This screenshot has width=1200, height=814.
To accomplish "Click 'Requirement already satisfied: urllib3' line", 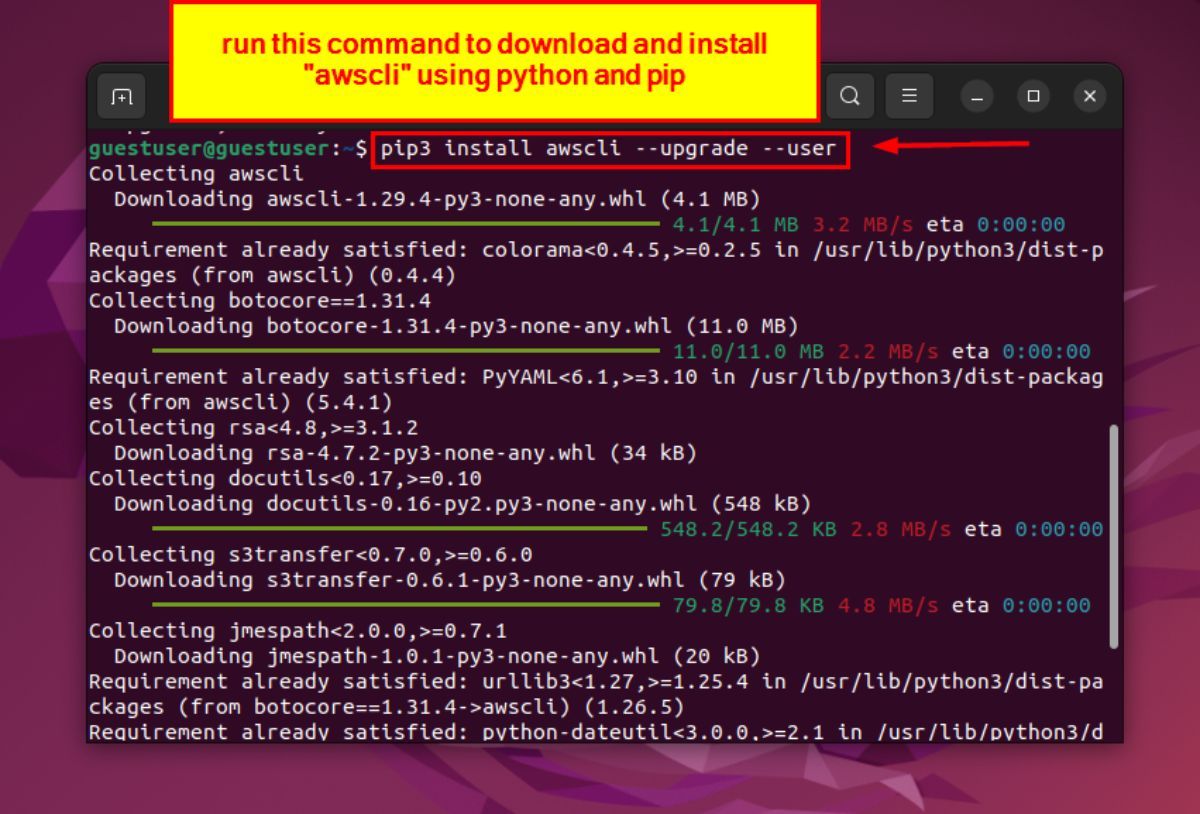I will point(596,694).
